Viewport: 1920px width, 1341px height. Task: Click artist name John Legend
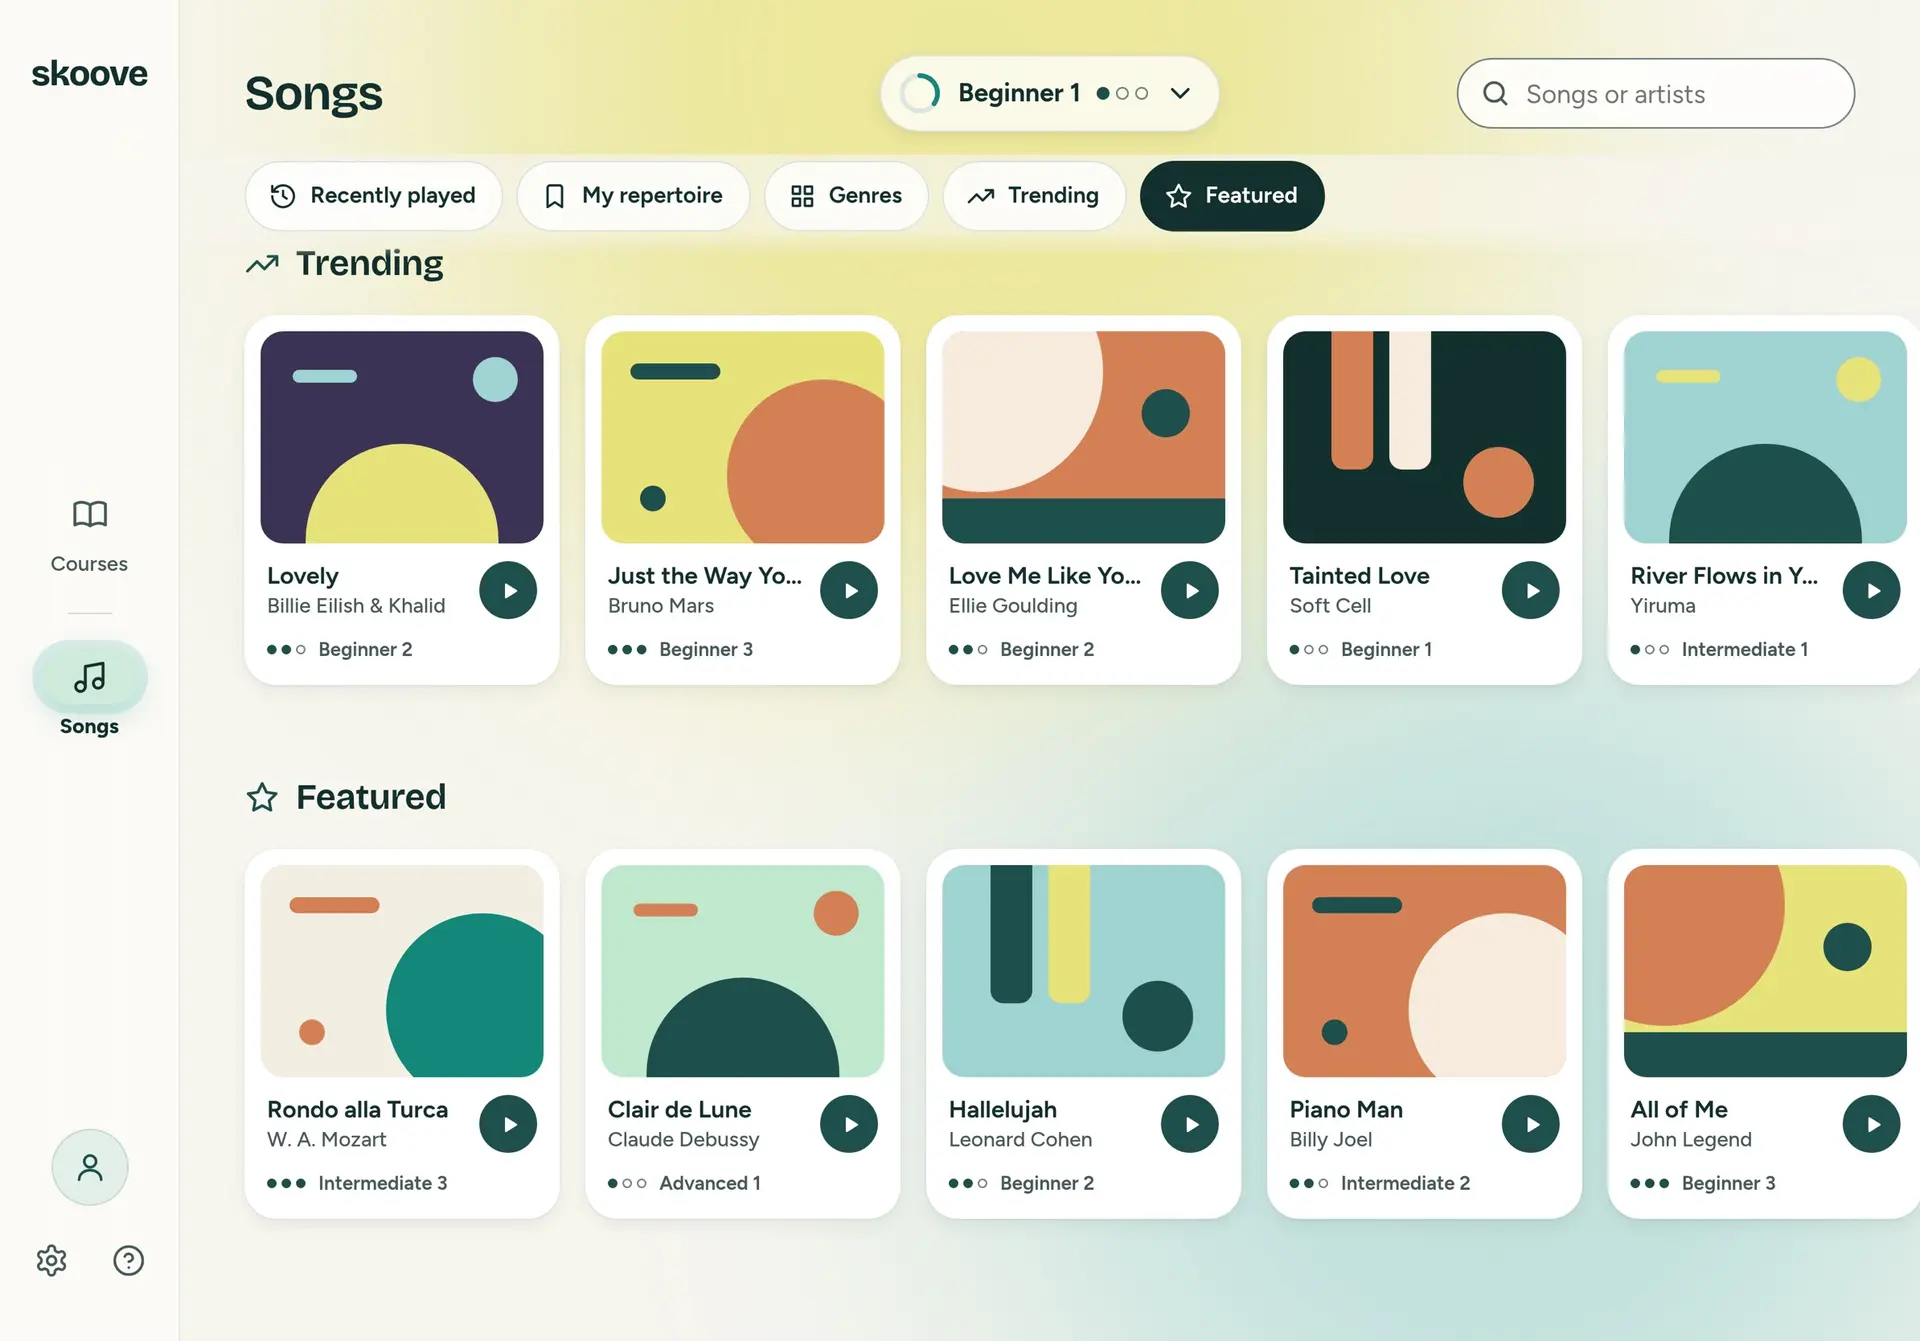click(1691, 1140)
